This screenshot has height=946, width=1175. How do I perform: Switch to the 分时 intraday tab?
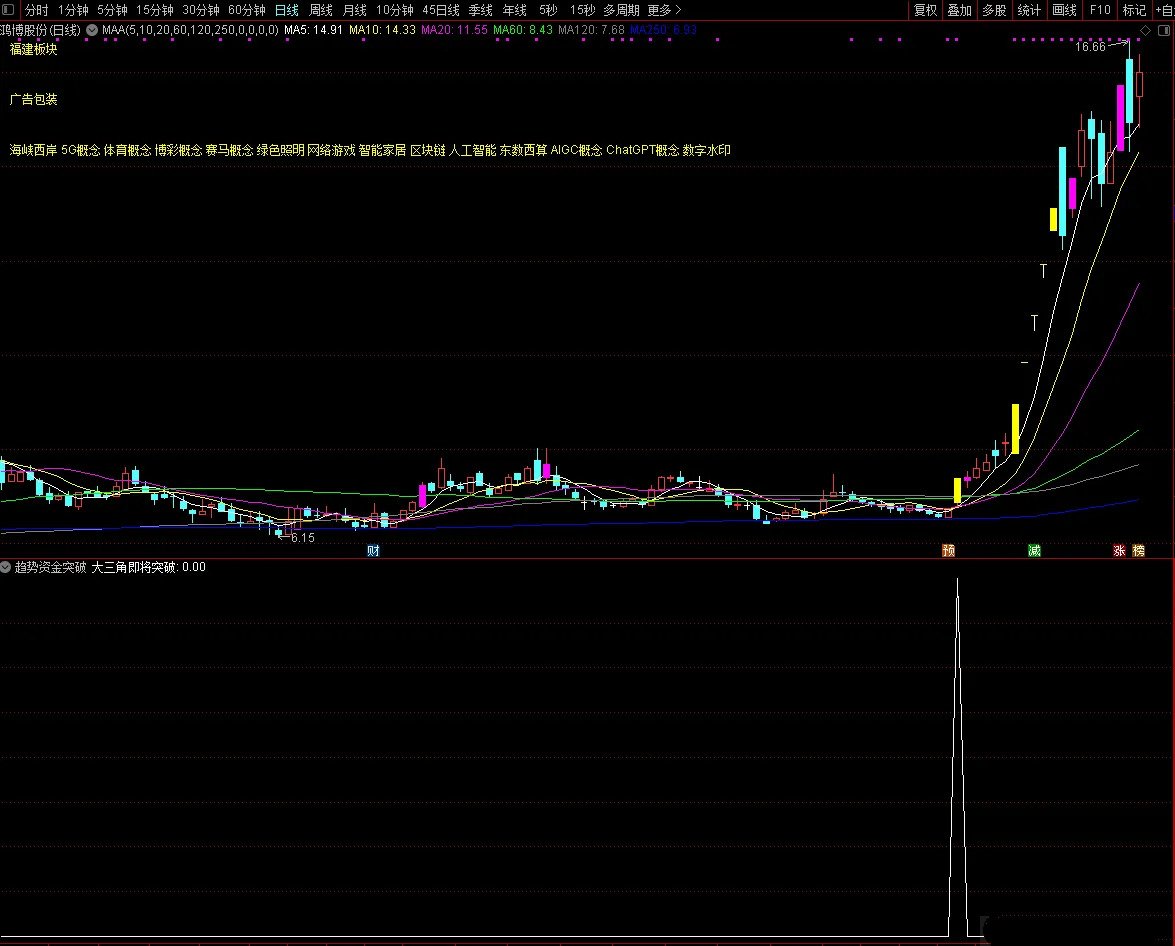point(36,10)
